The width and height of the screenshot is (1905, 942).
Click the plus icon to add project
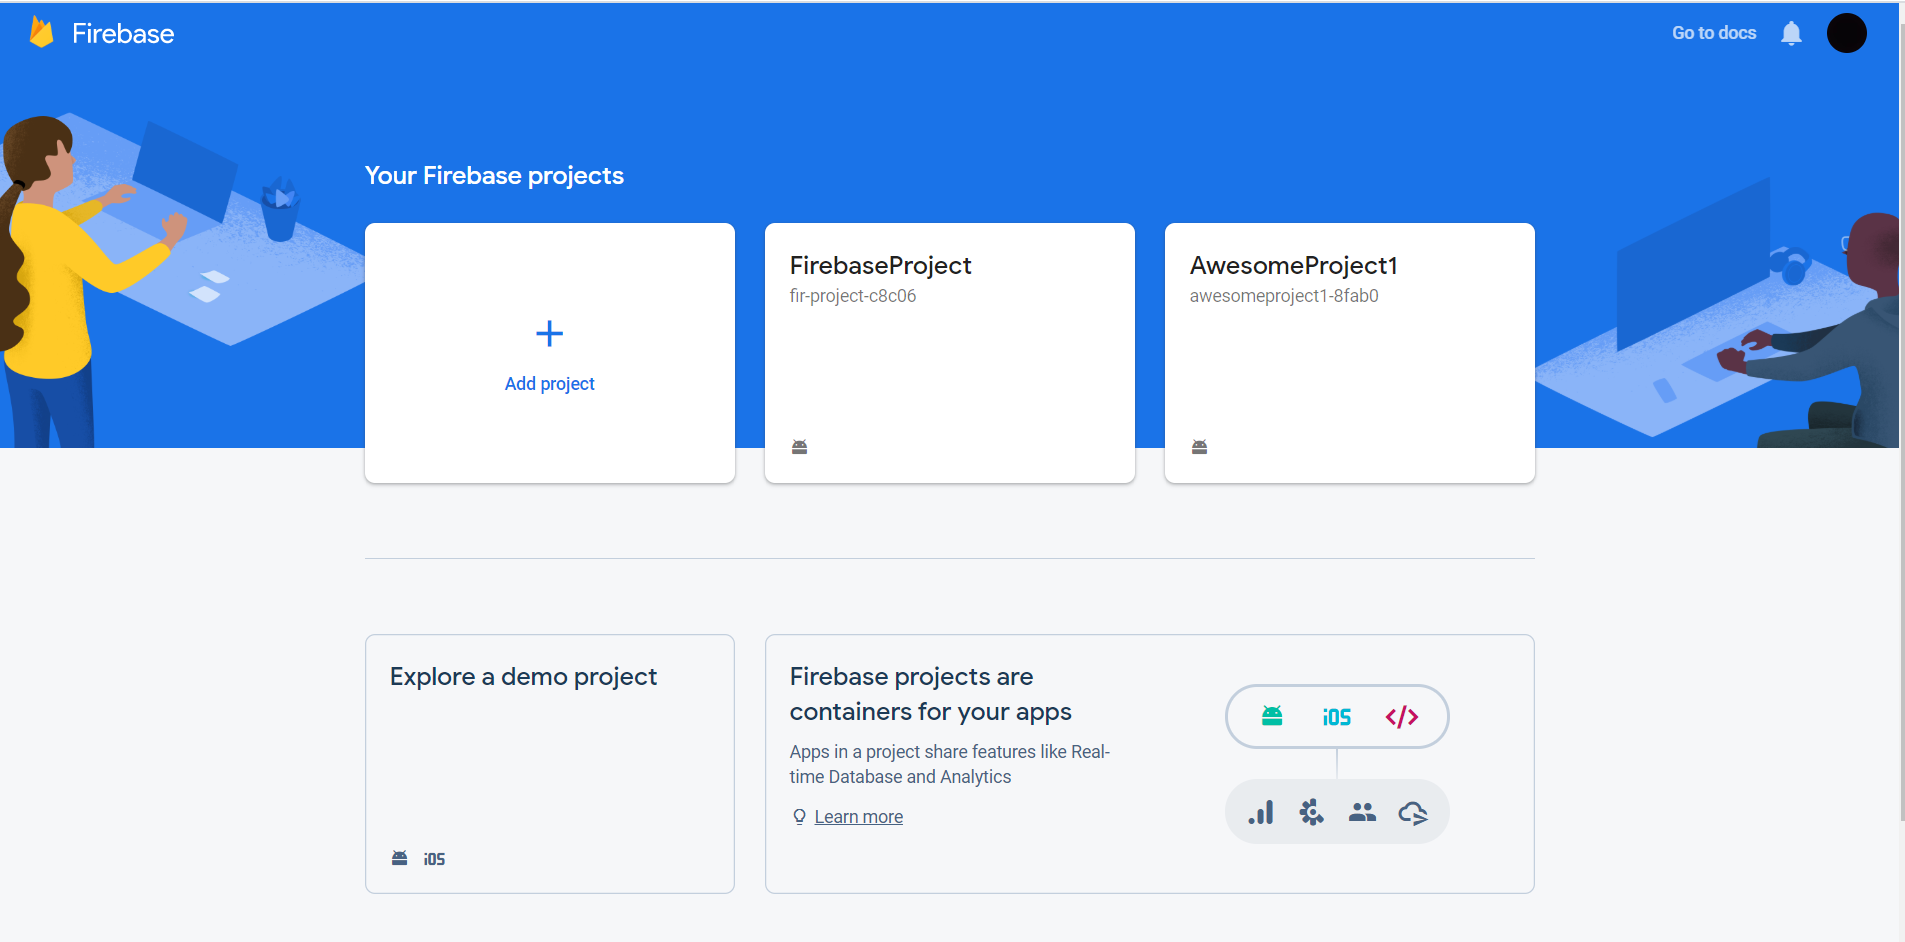click(x=549, y=333)
